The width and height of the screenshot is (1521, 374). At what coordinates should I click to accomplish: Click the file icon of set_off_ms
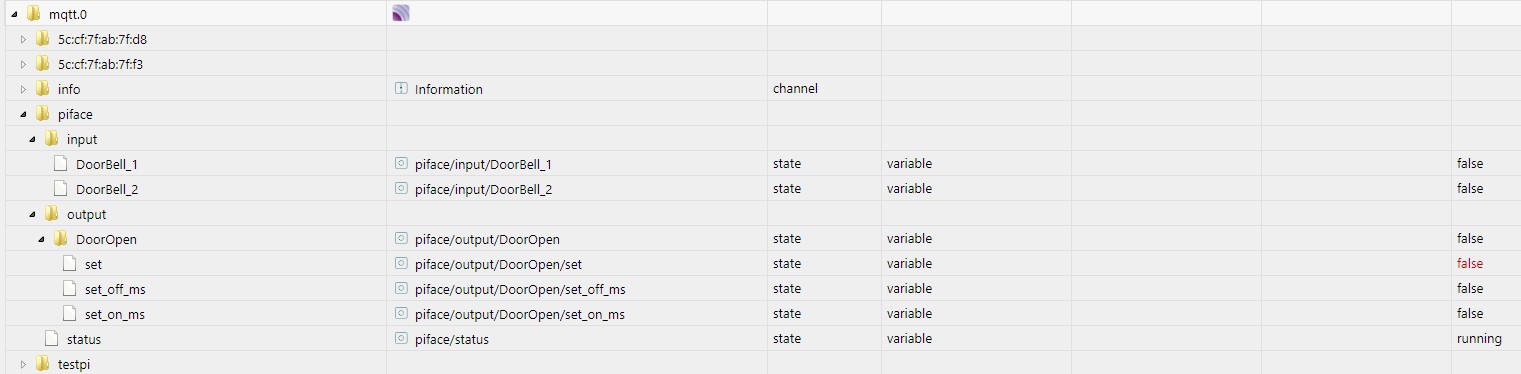point(69,289)
